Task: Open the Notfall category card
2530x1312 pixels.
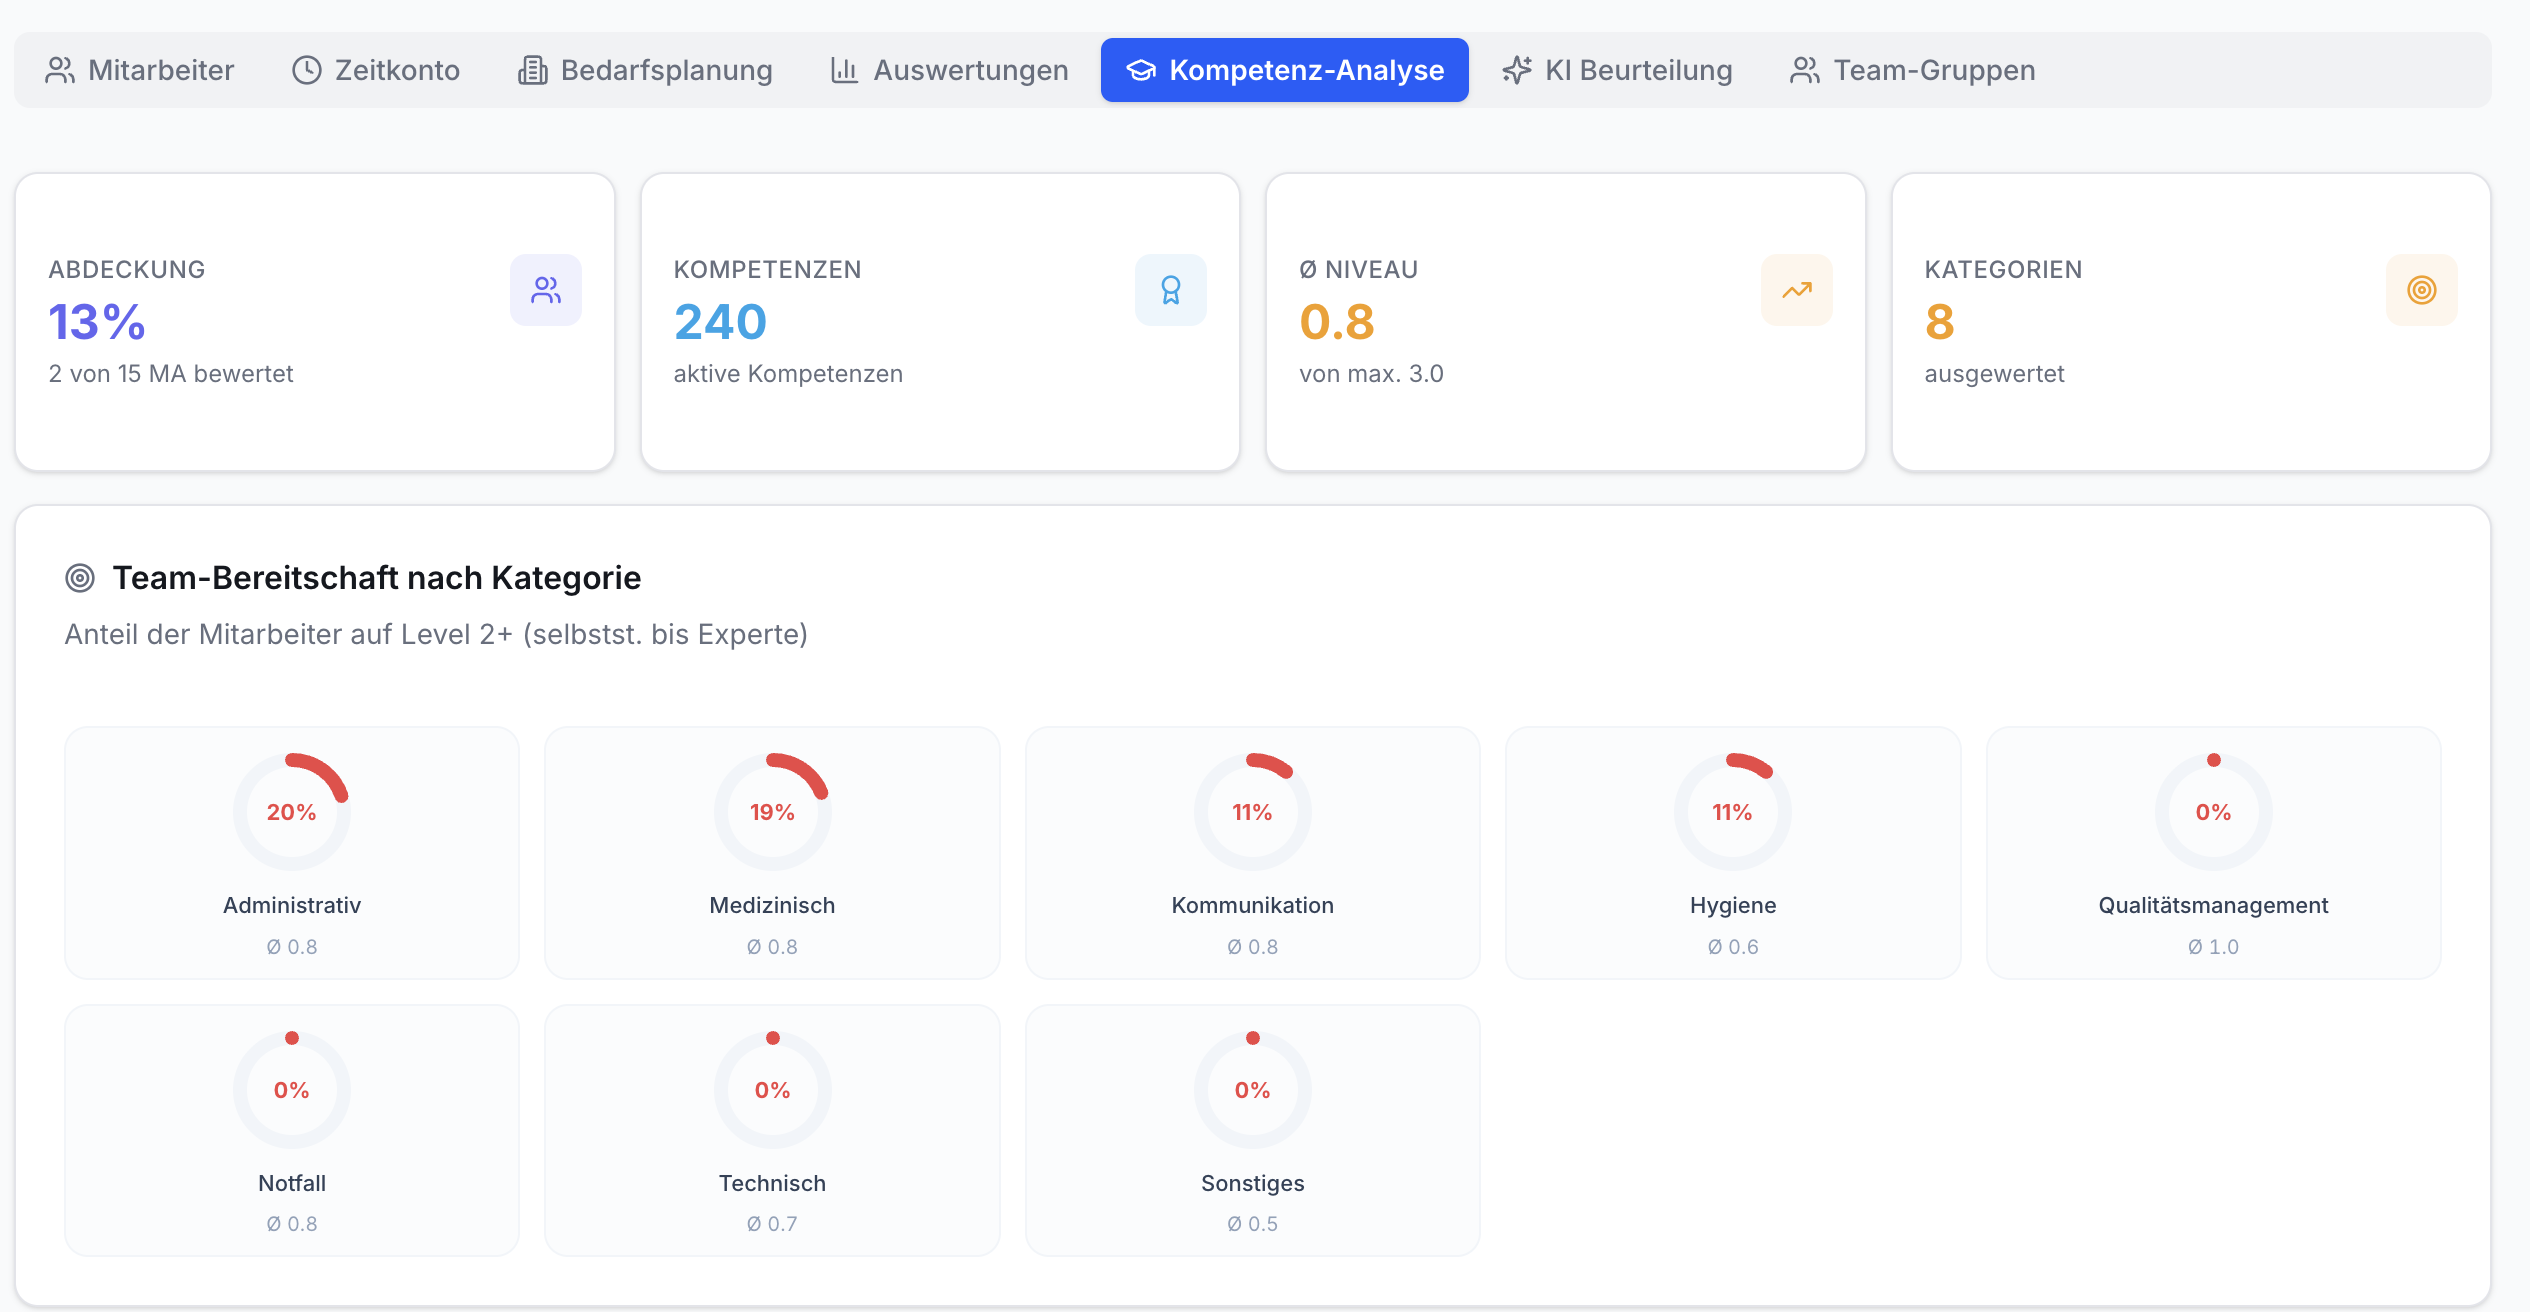Action: (x=292, y=1131)
